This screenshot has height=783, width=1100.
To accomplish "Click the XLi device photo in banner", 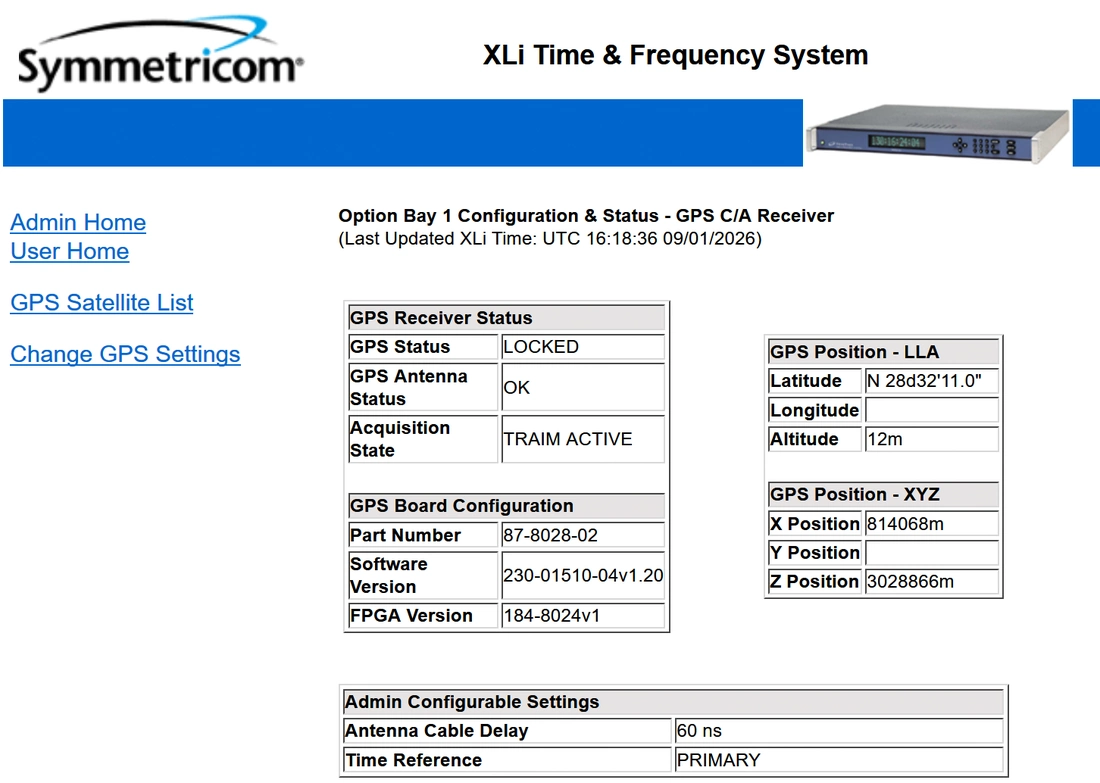I will pos(937,133).
